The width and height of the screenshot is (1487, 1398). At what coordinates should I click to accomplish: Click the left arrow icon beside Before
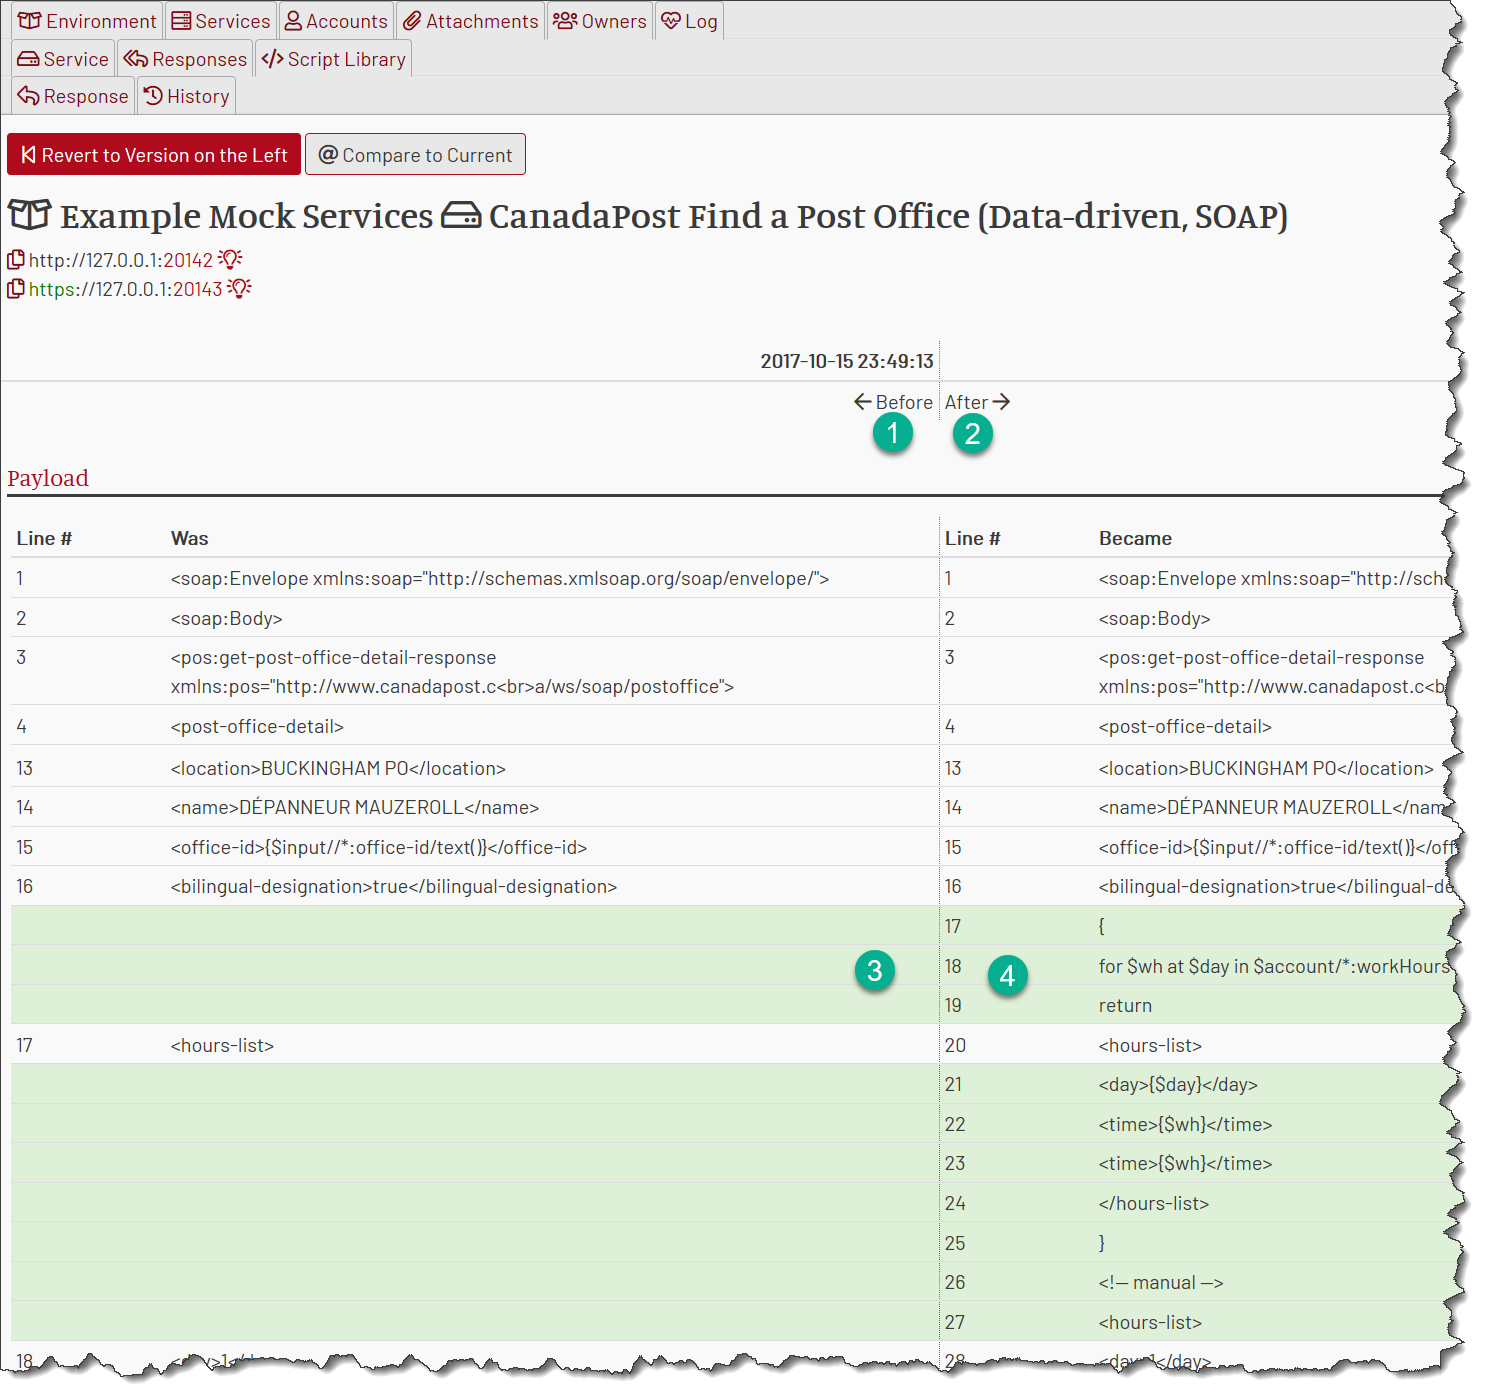pyautogui.click(x=863, y=402)
